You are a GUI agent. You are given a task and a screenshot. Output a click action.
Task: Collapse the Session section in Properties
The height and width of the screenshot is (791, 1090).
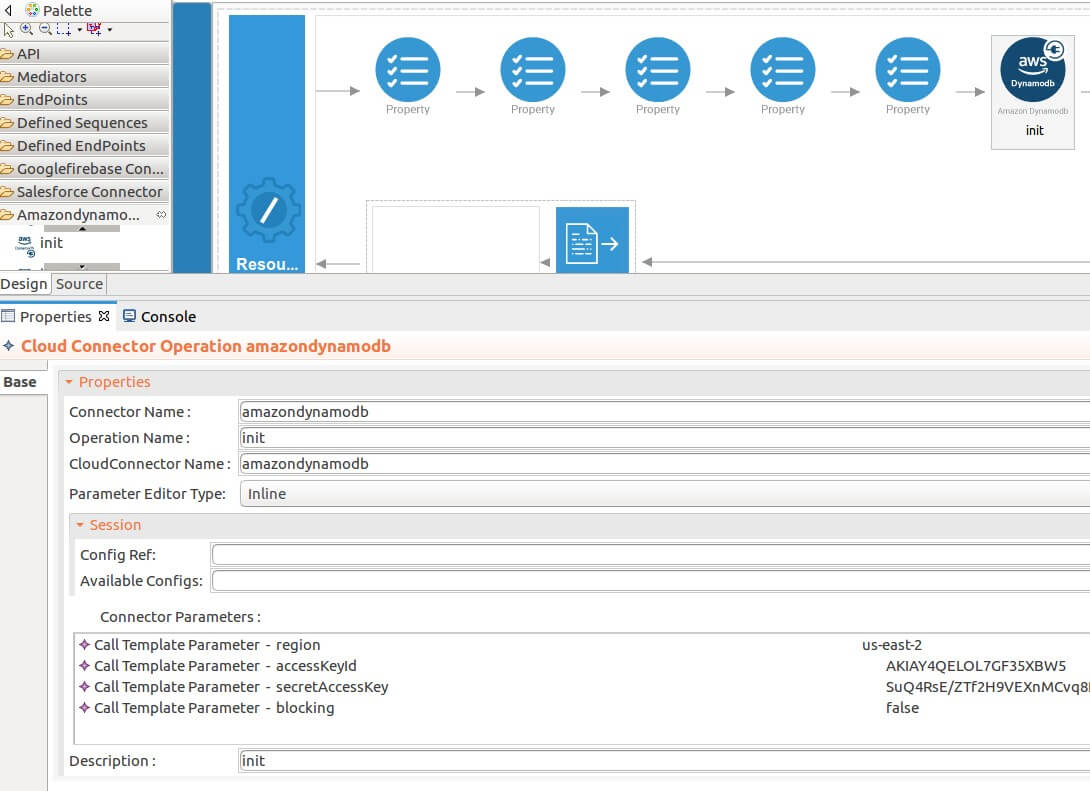coord(80,524)
